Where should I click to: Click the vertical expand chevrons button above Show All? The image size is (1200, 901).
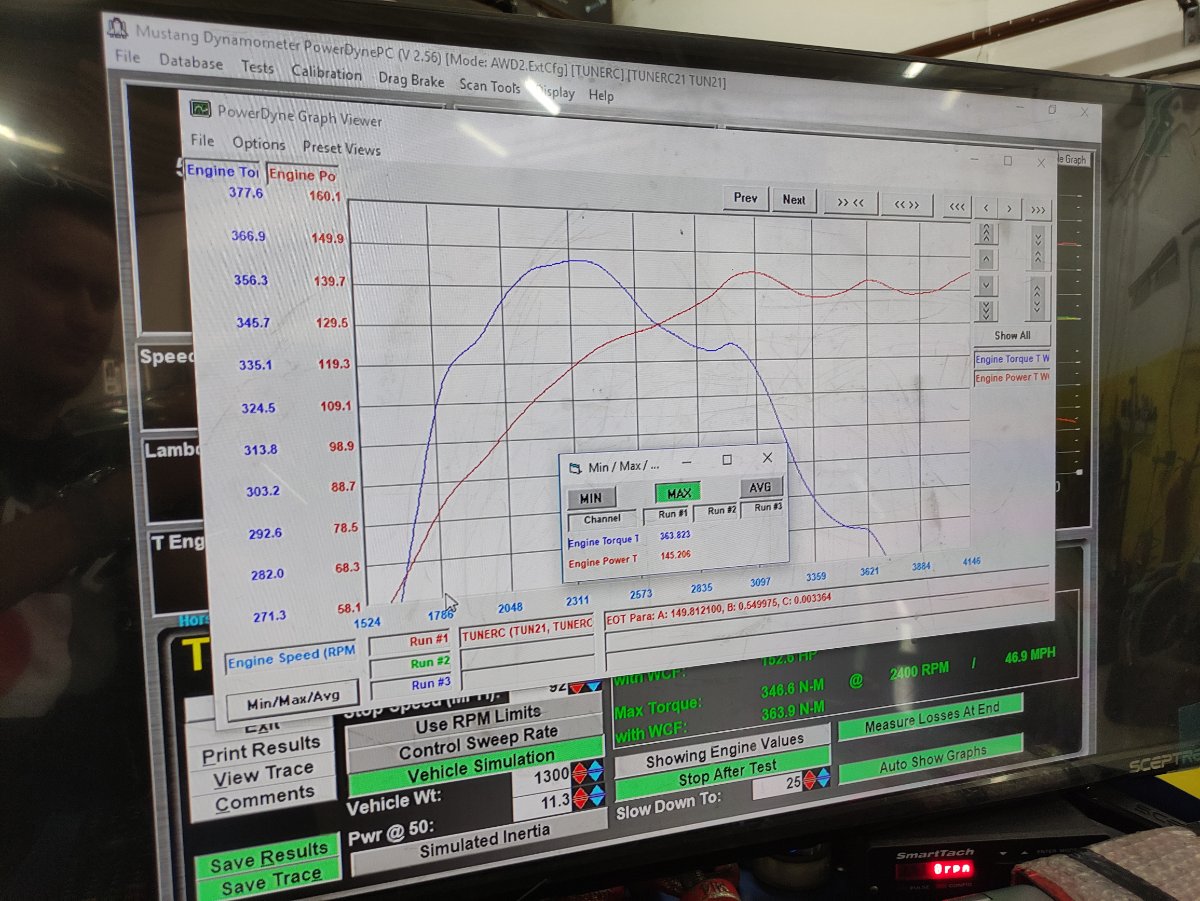[1037, 299]
